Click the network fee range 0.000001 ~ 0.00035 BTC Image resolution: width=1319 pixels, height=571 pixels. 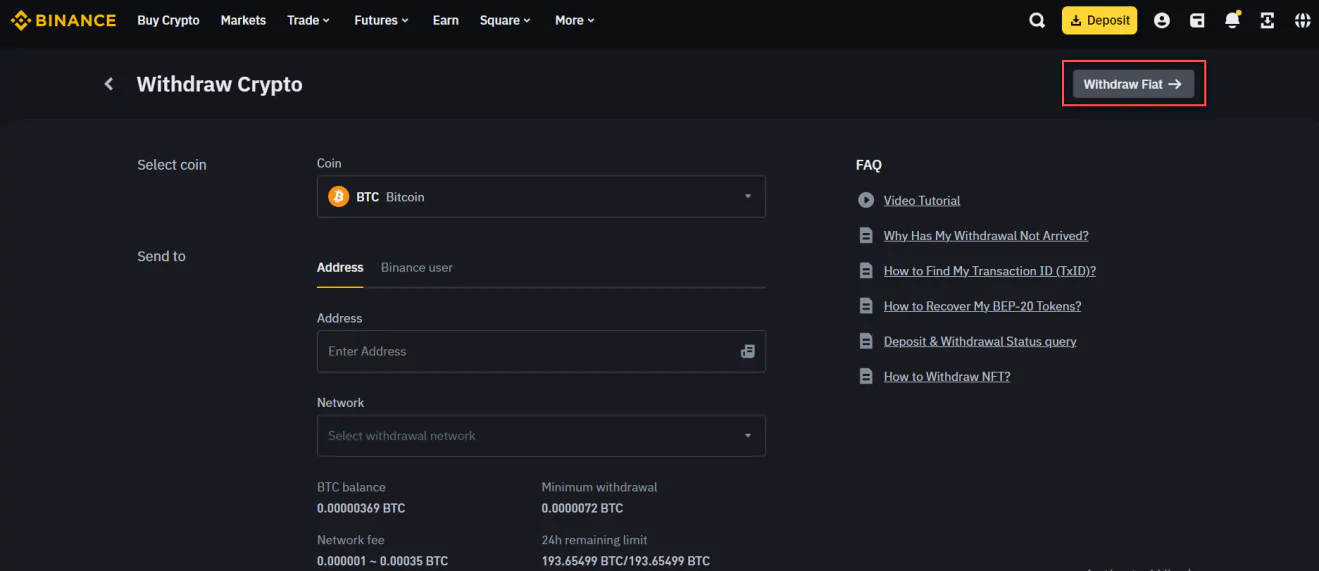tap(382, 561)
